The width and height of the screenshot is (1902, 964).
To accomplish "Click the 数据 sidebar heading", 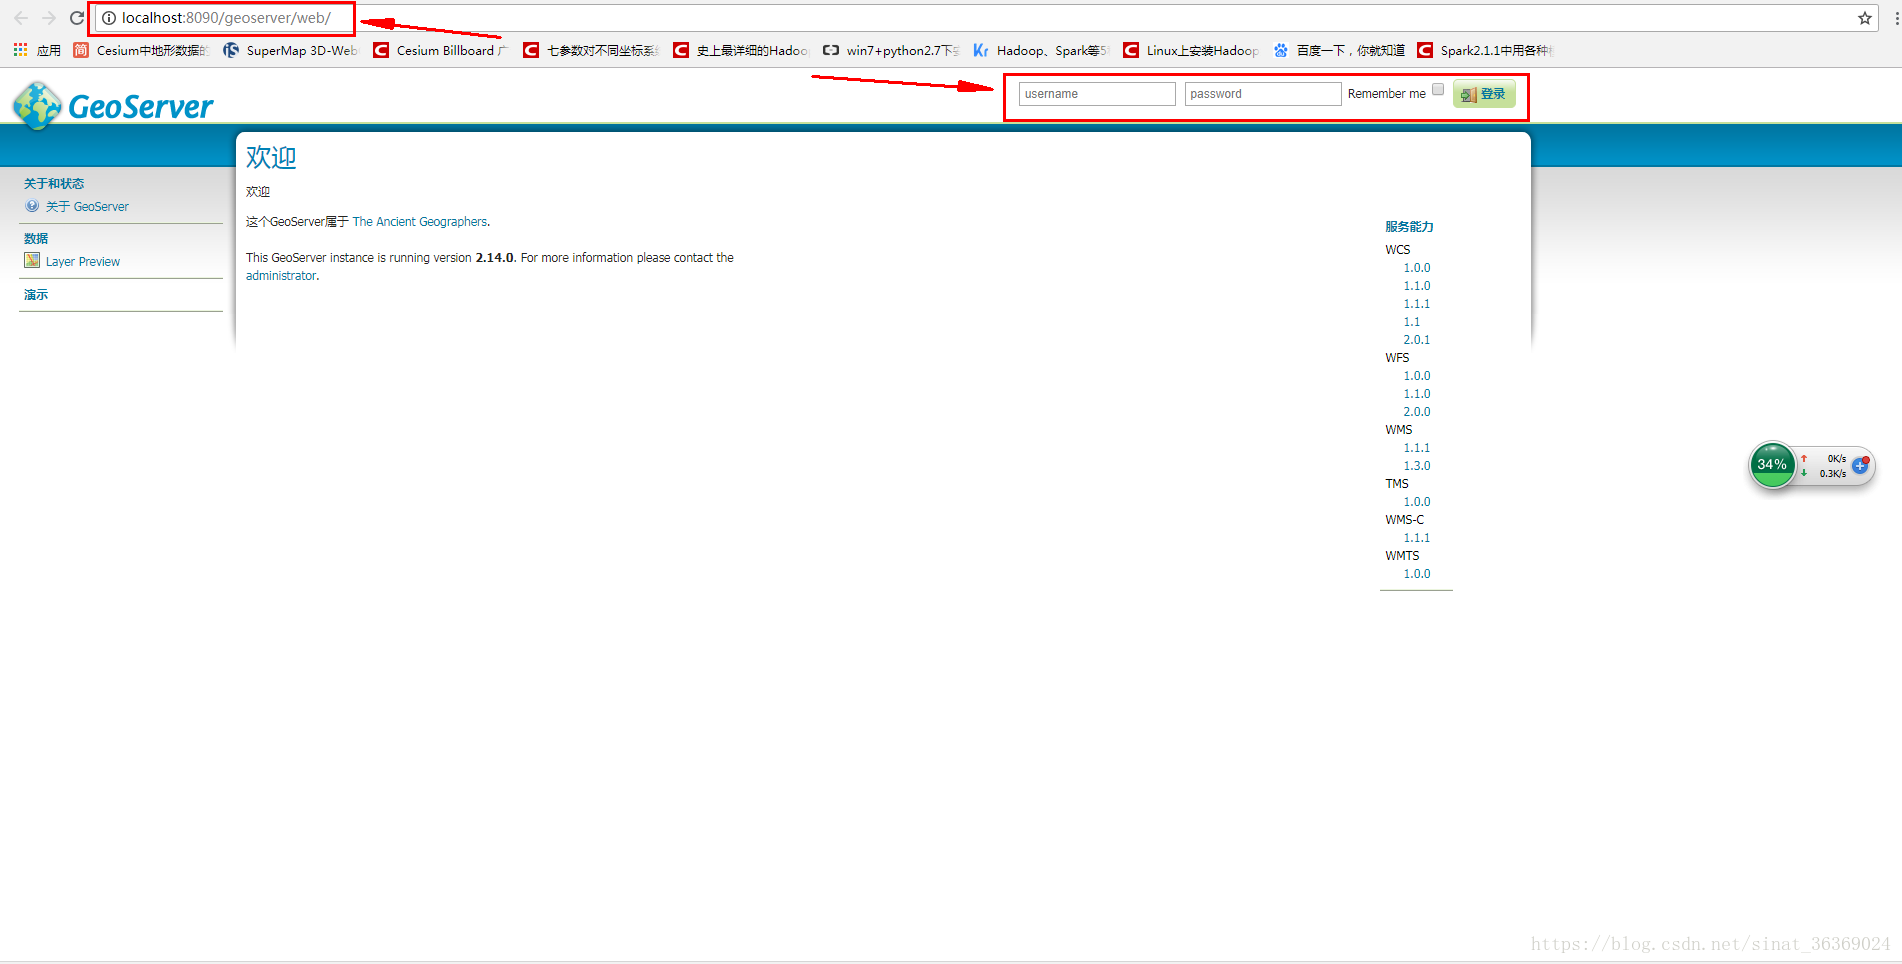I will click(36, 239).
